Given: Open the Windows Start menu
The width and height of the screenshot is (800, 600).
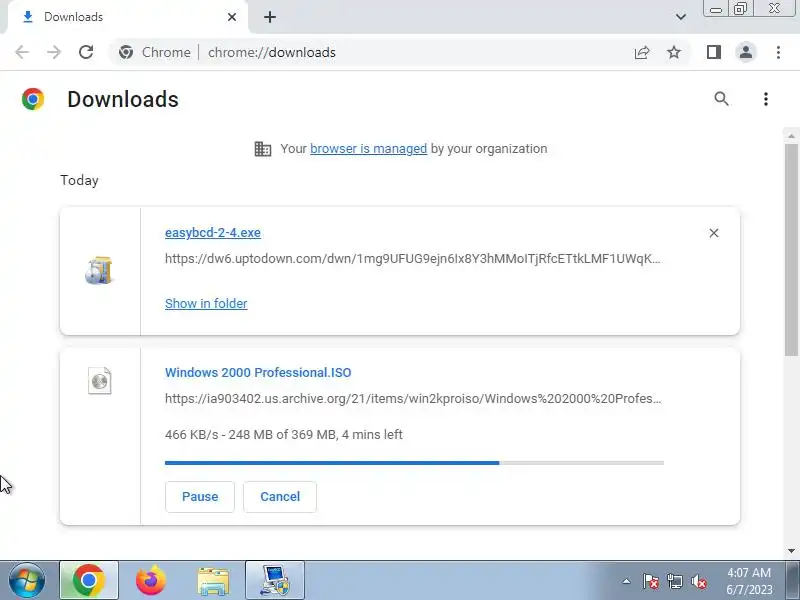Looking at the screenshot, I should [27, 580].
